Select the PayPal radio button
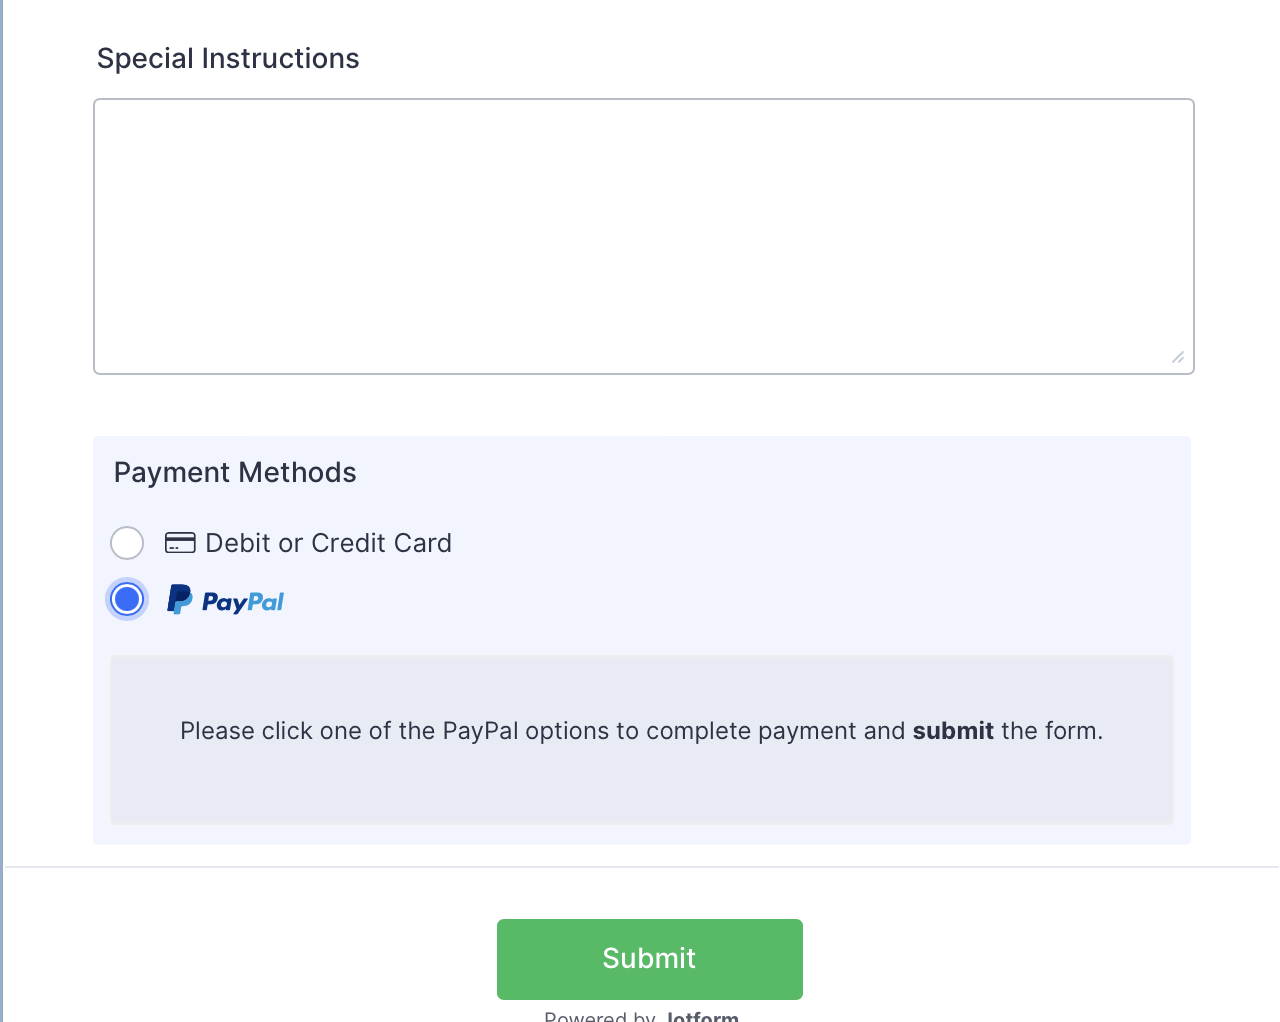 [127, 600]
